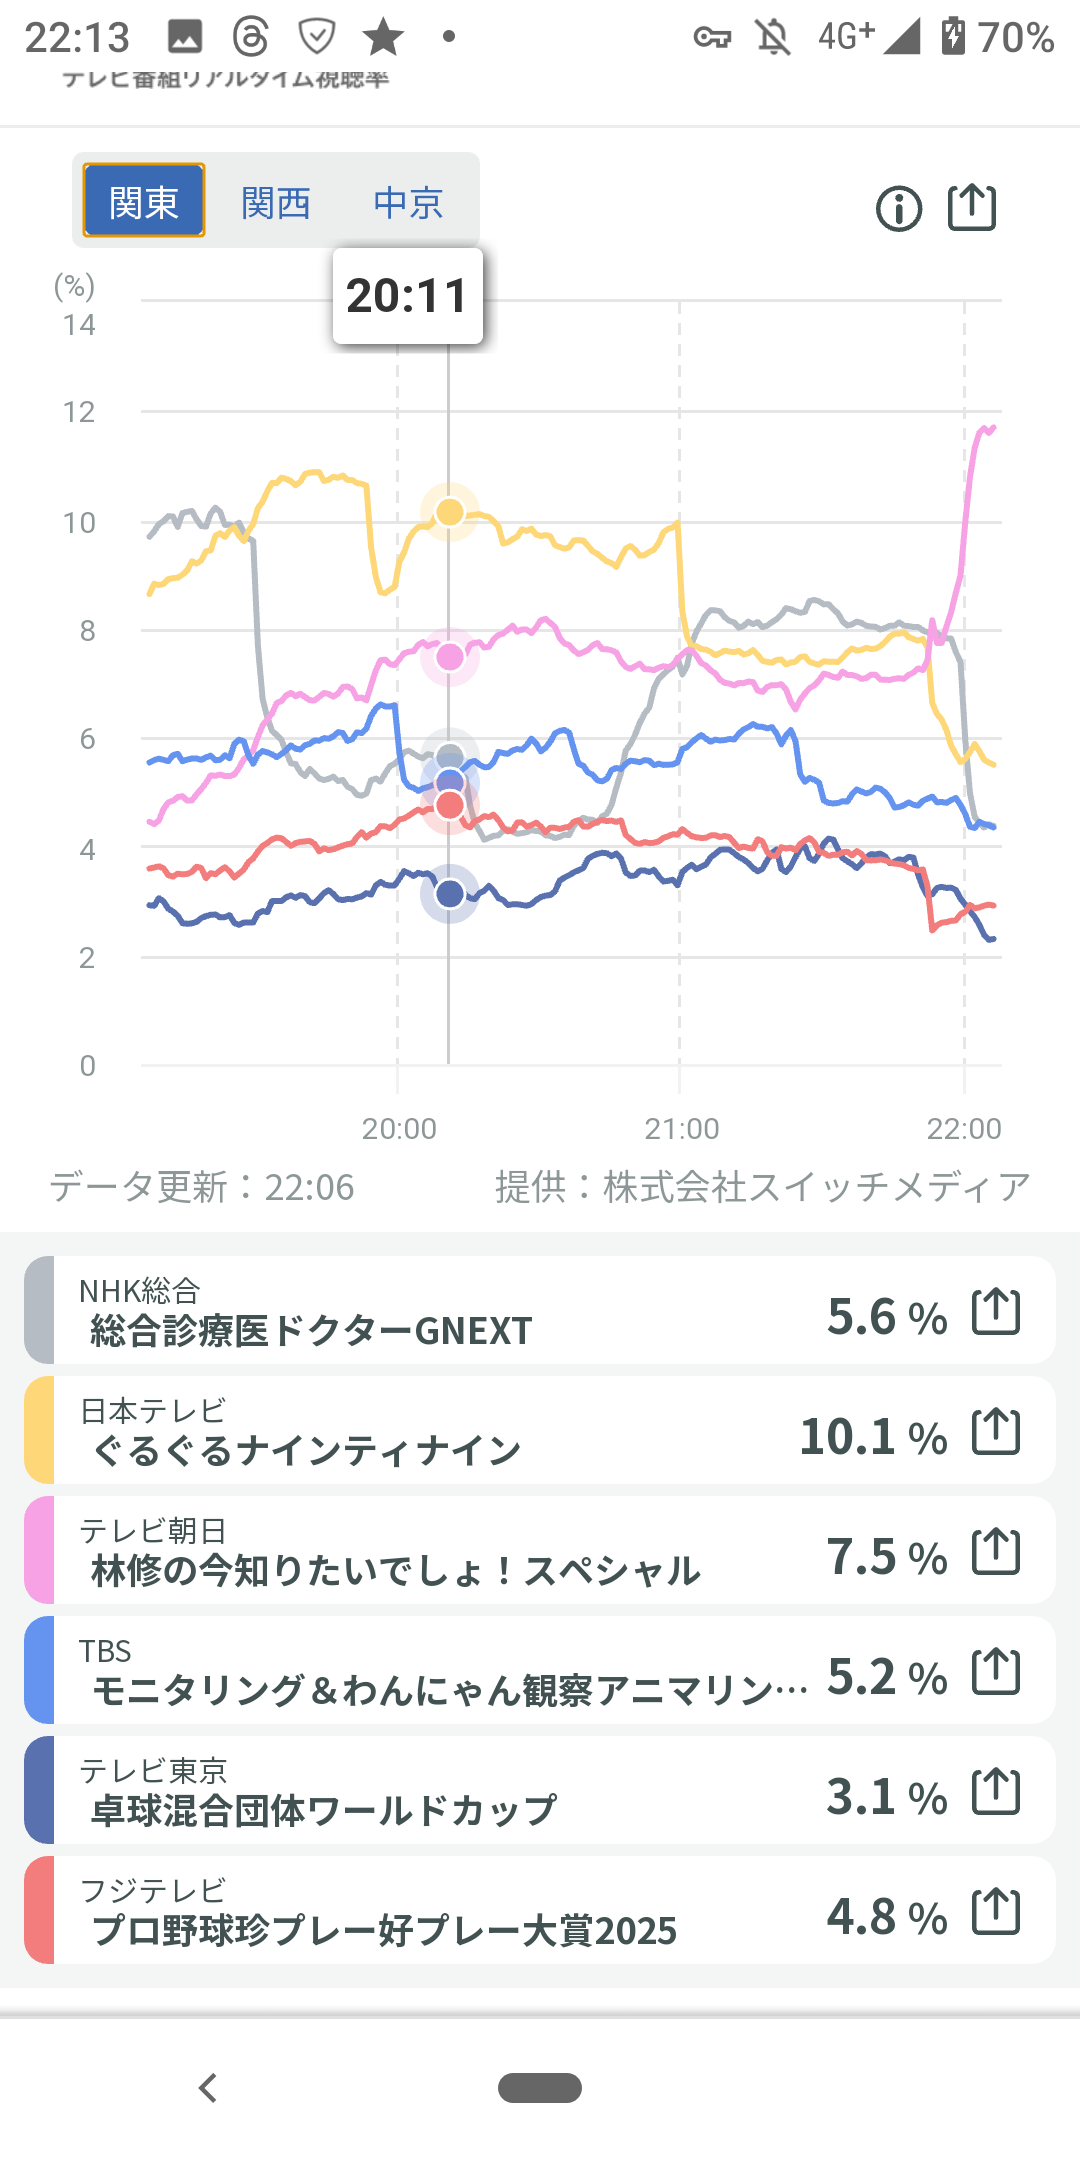Select the 関東 region tab
The image size is (1080, 2160).
(x=144, y=202)
